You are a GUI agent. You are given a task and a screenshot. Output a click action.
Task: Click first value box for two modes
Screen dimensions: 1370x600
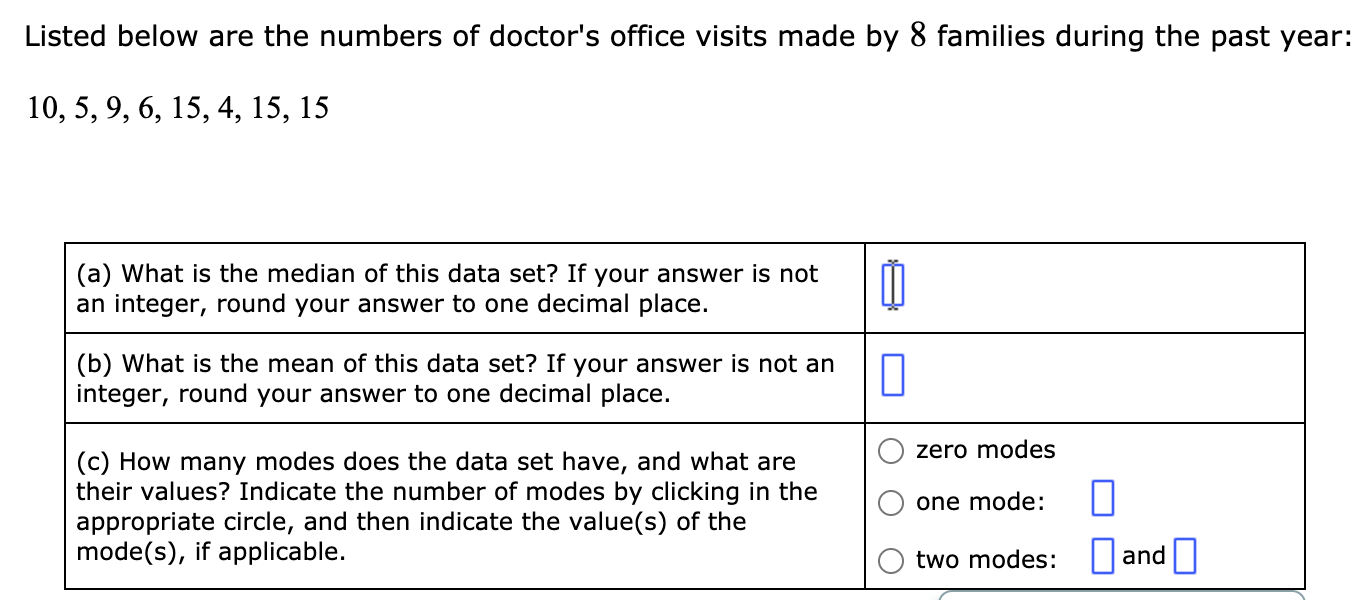tap(1102, 556)
